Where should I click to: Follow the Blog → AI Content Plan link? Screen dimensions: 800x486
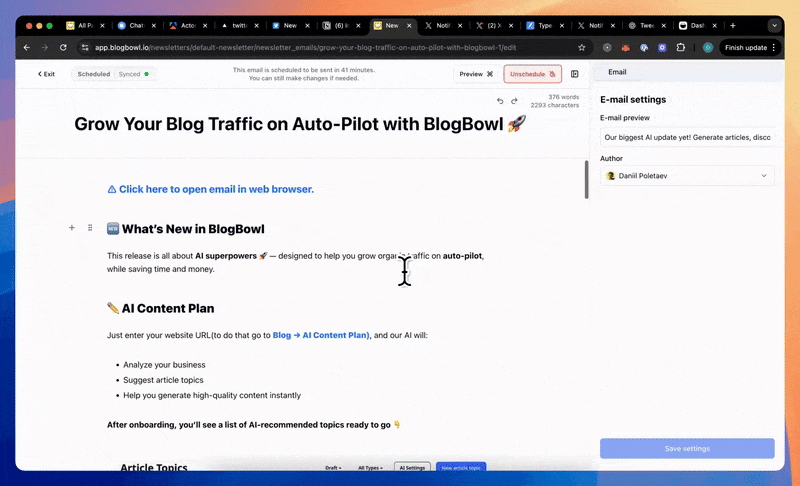(321, 335)
